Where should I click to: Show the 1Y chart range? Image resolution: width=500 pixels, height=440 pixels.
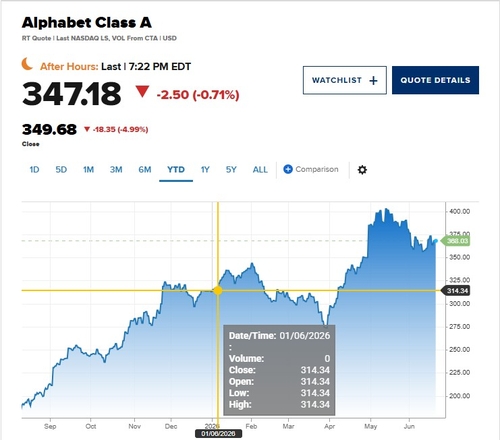205,170
